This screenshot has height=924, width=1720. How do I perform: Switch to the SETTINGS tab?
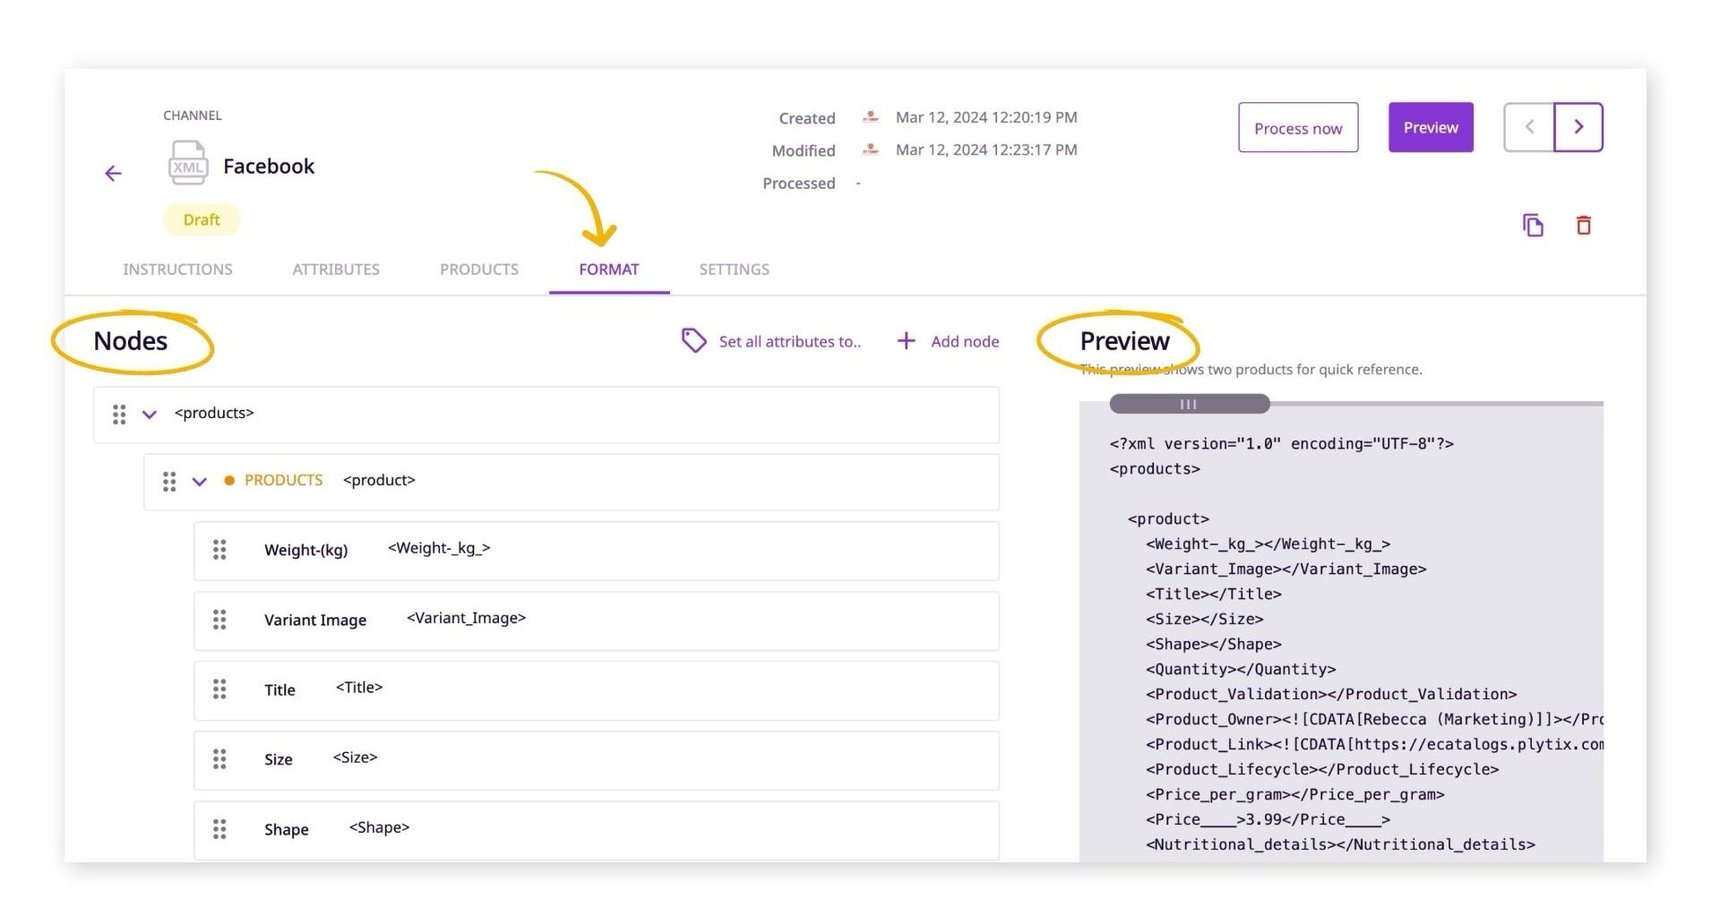733,269
